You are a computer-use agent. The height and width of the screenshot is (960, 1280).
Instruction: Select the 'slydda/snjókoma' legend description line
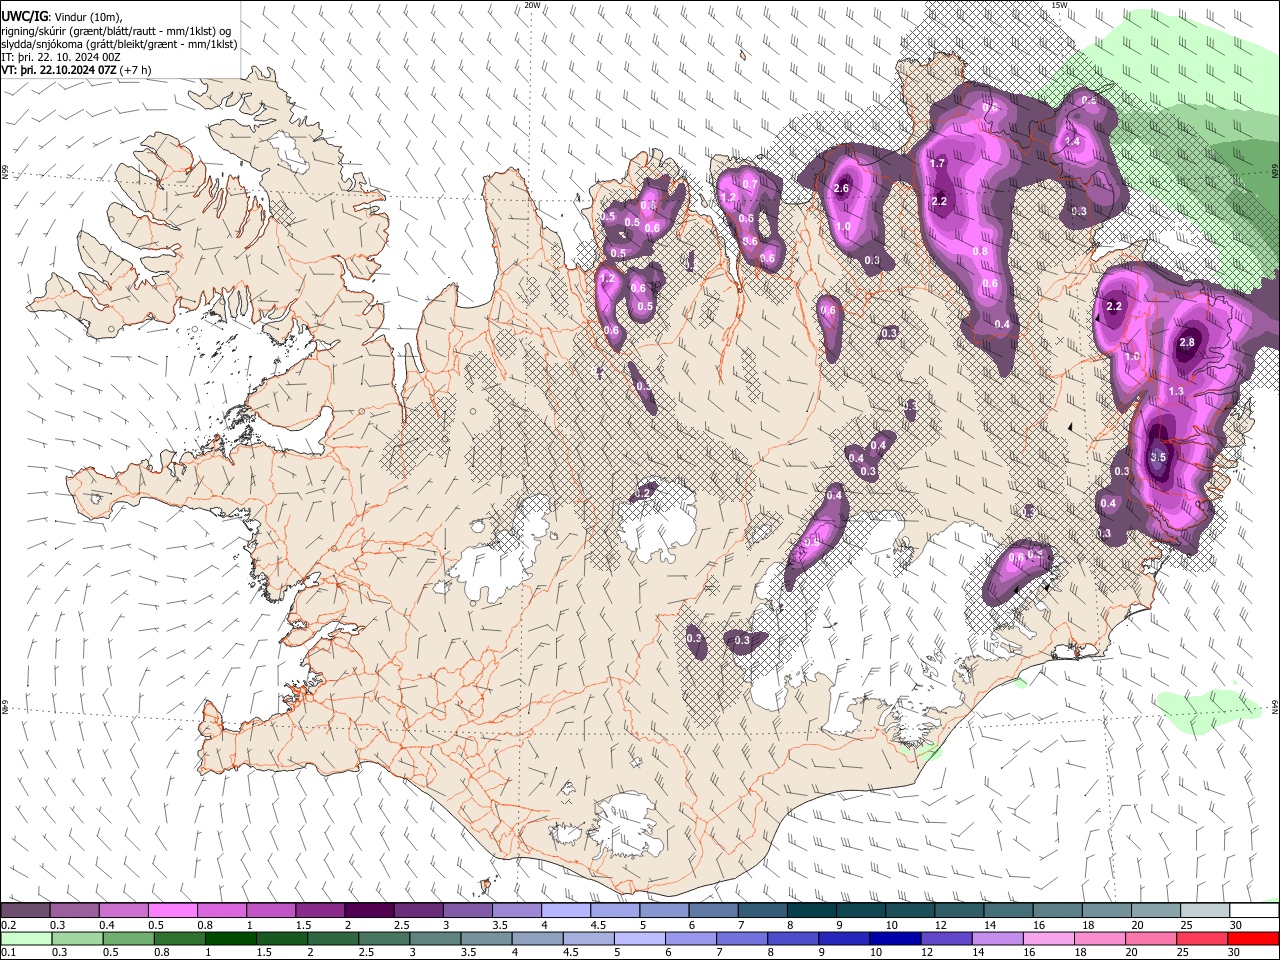[x=119, y=44]
